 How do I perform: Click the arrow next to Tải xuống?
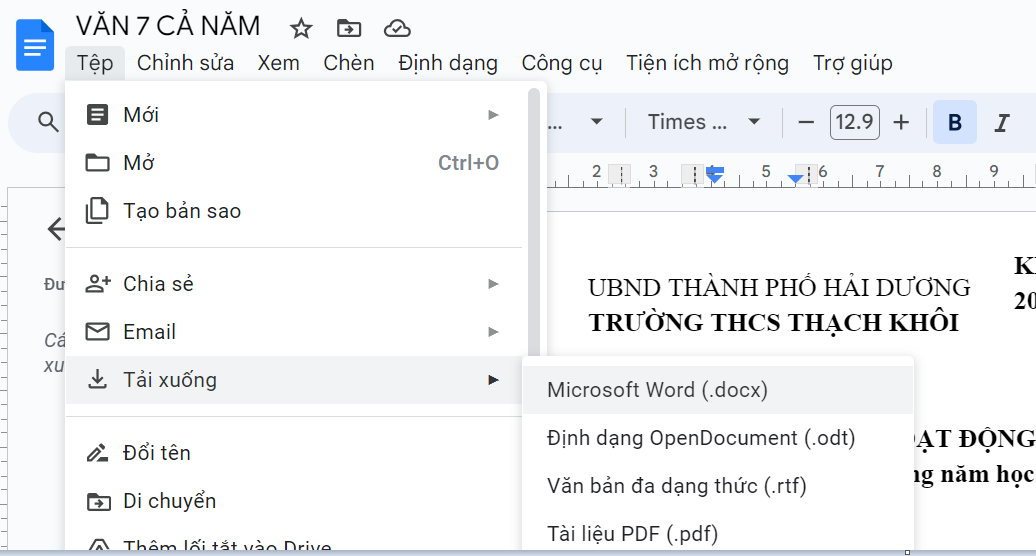493,380
